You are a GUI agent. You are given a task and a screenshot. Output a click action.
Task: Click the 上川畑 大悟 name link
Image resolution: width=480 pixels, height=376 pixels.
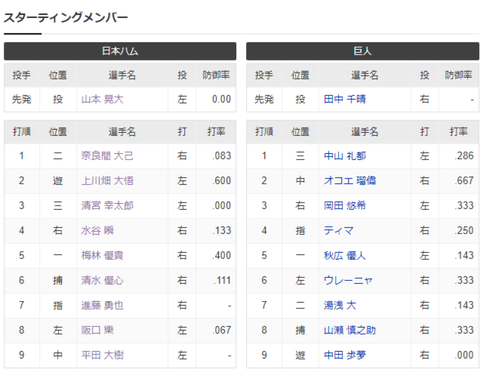tap(107, 181)
